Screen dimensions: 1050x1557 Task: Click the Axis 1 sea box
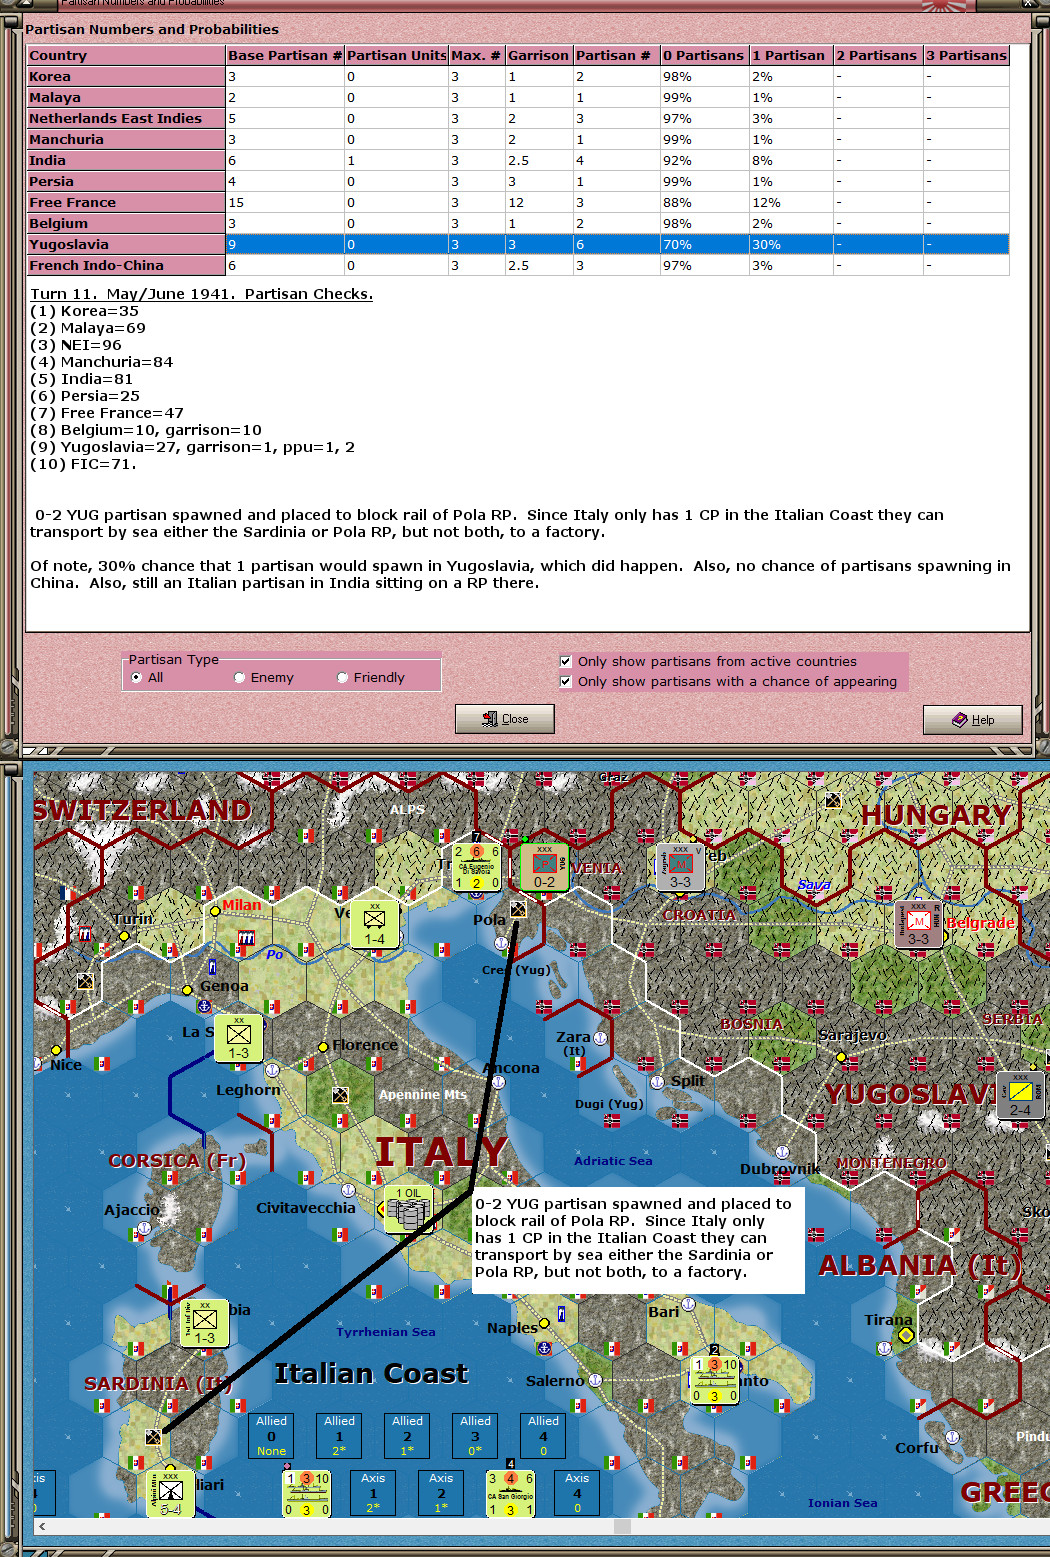click(x=373, y=1492)
